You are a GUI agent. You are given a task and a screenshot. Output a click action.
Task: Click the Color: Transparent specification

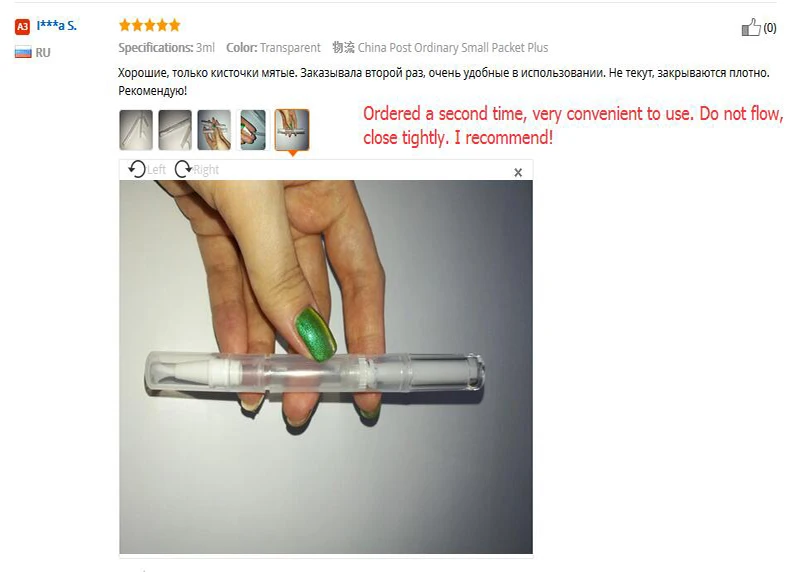273,47
